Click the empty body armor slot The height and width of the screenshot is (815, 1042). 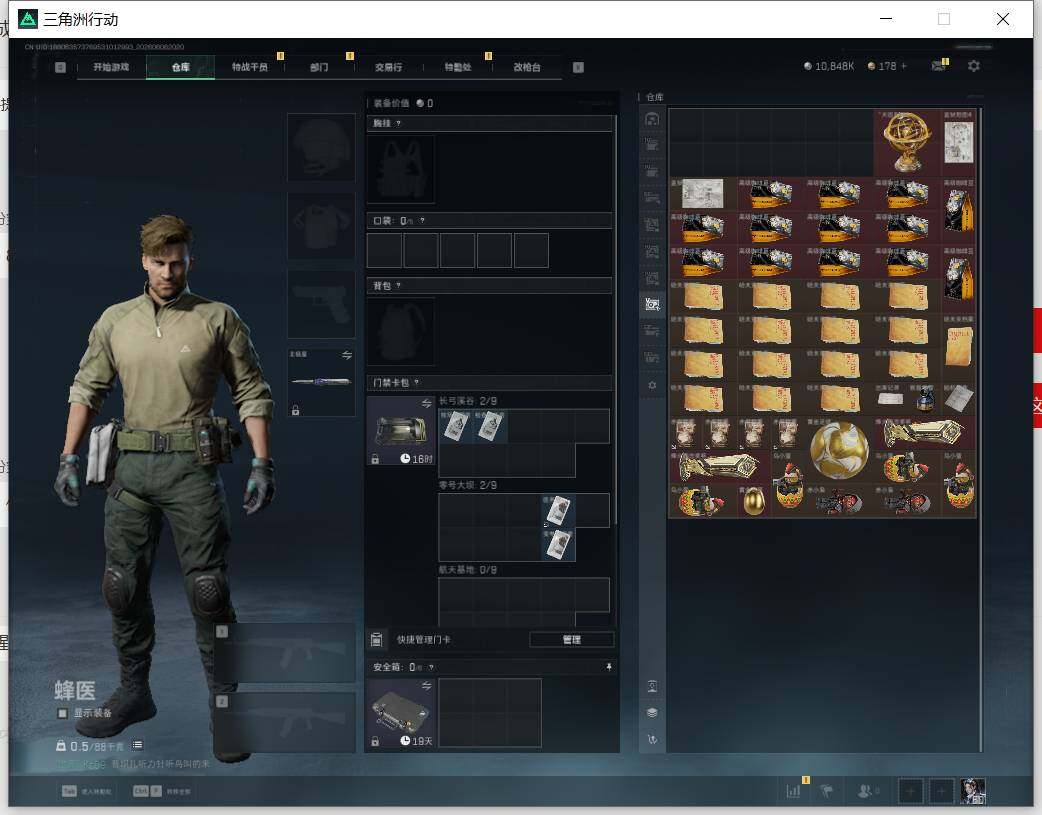321,227
